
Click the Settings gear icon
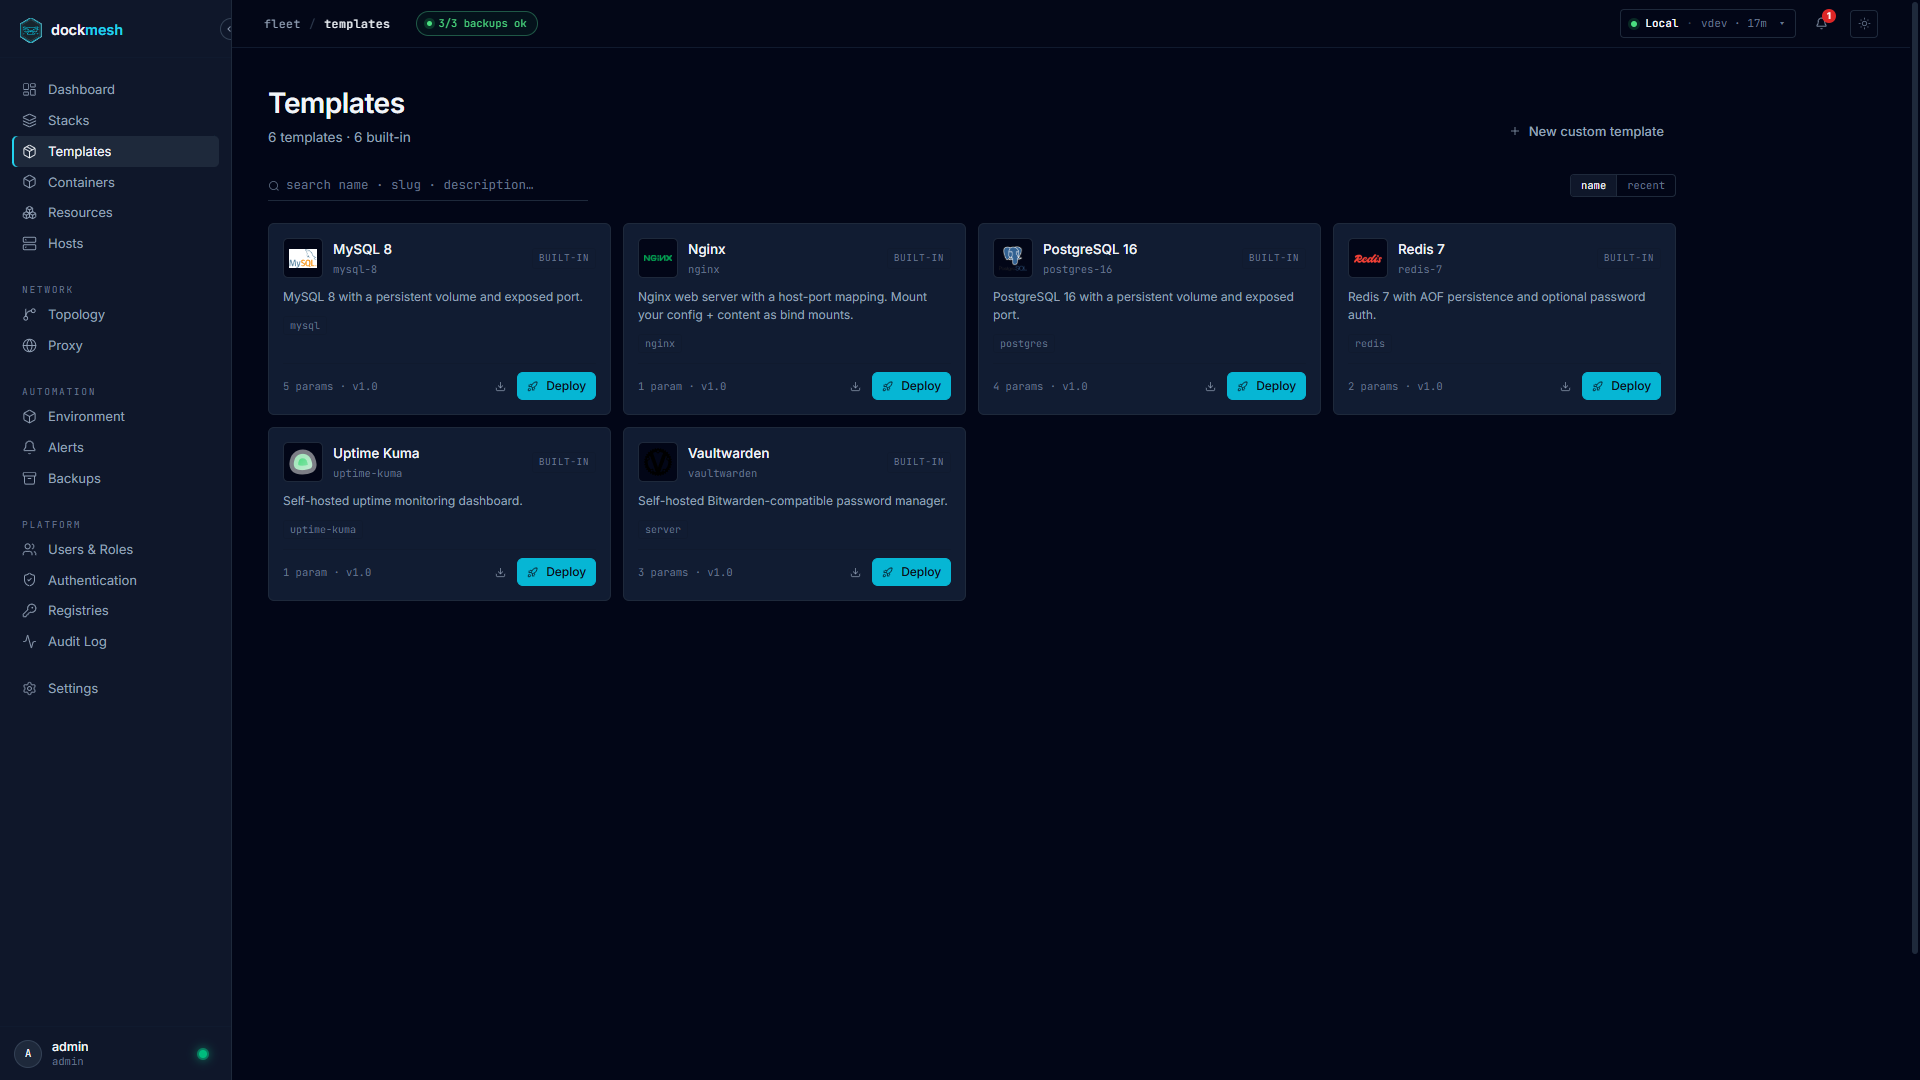point(30,689)
